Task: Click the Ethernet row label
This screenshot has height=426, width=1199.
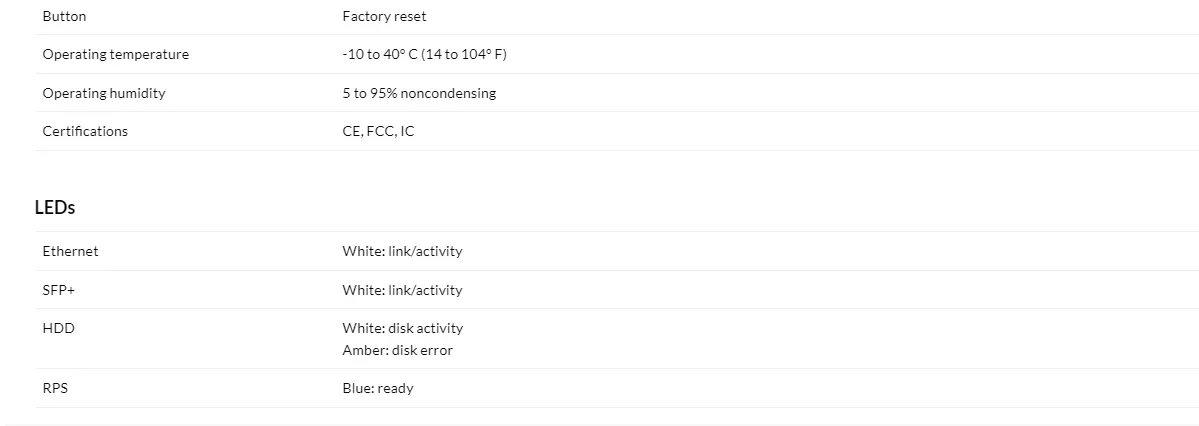Action: [70, 252]
